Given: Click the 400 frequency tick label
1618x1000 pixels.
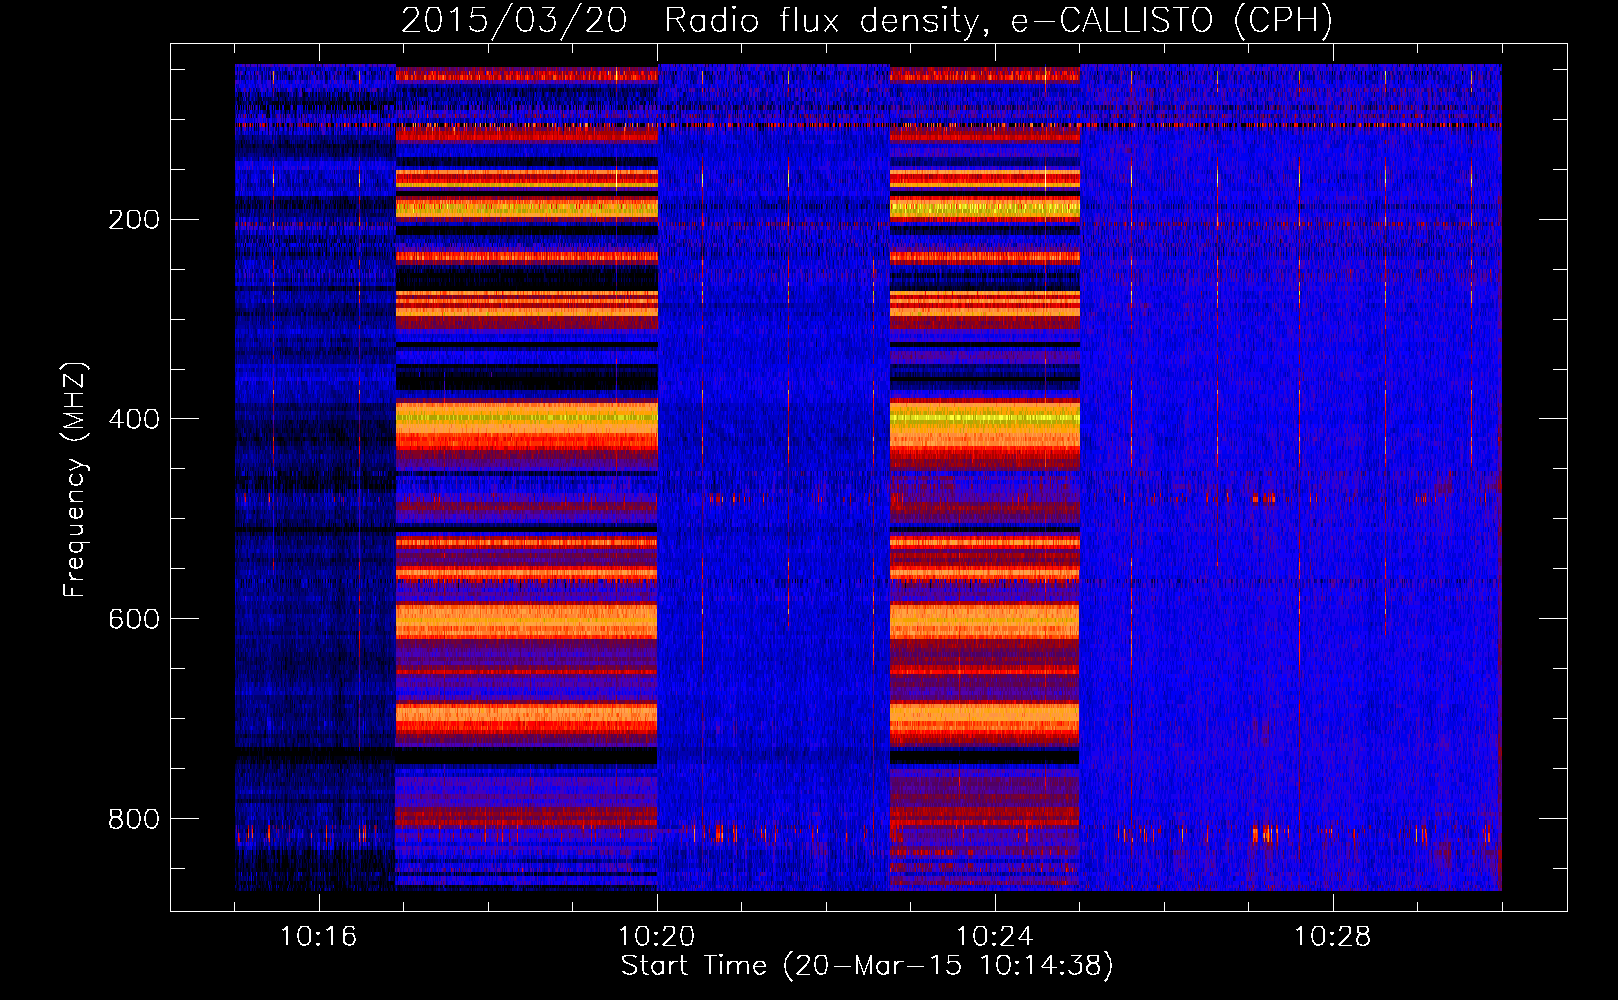Looking at the screenshot, I should point(133,419).
